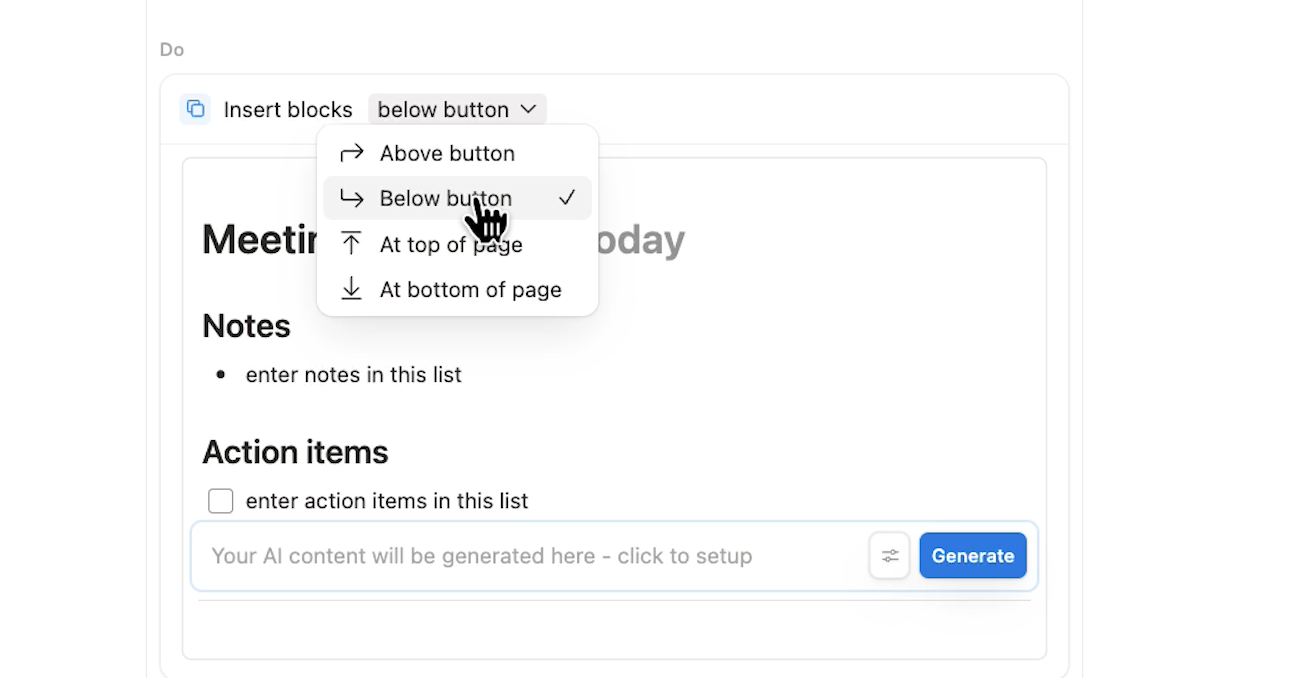Pick "At top of page" from the menu
Viewport: 1301px width, 678px height.
[451, 243]
